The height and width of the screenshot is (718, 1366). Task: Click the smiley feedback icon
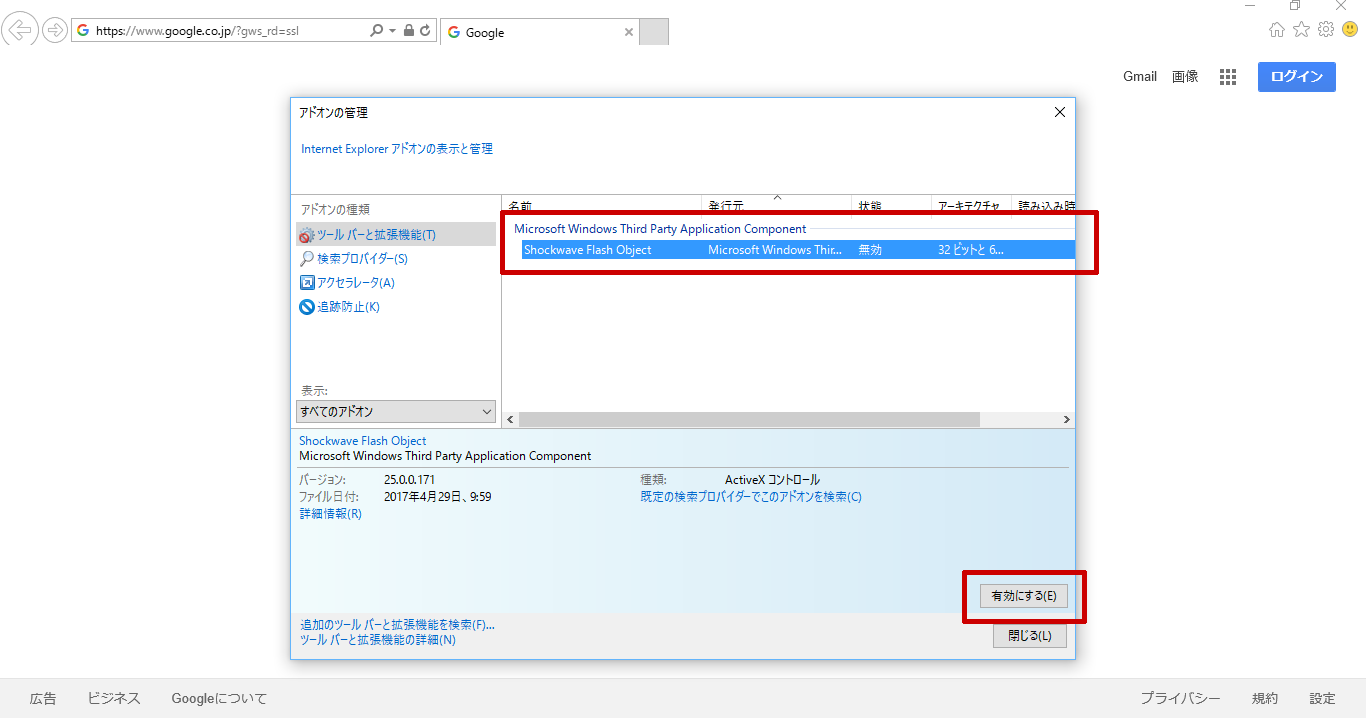click(1350, 30)
